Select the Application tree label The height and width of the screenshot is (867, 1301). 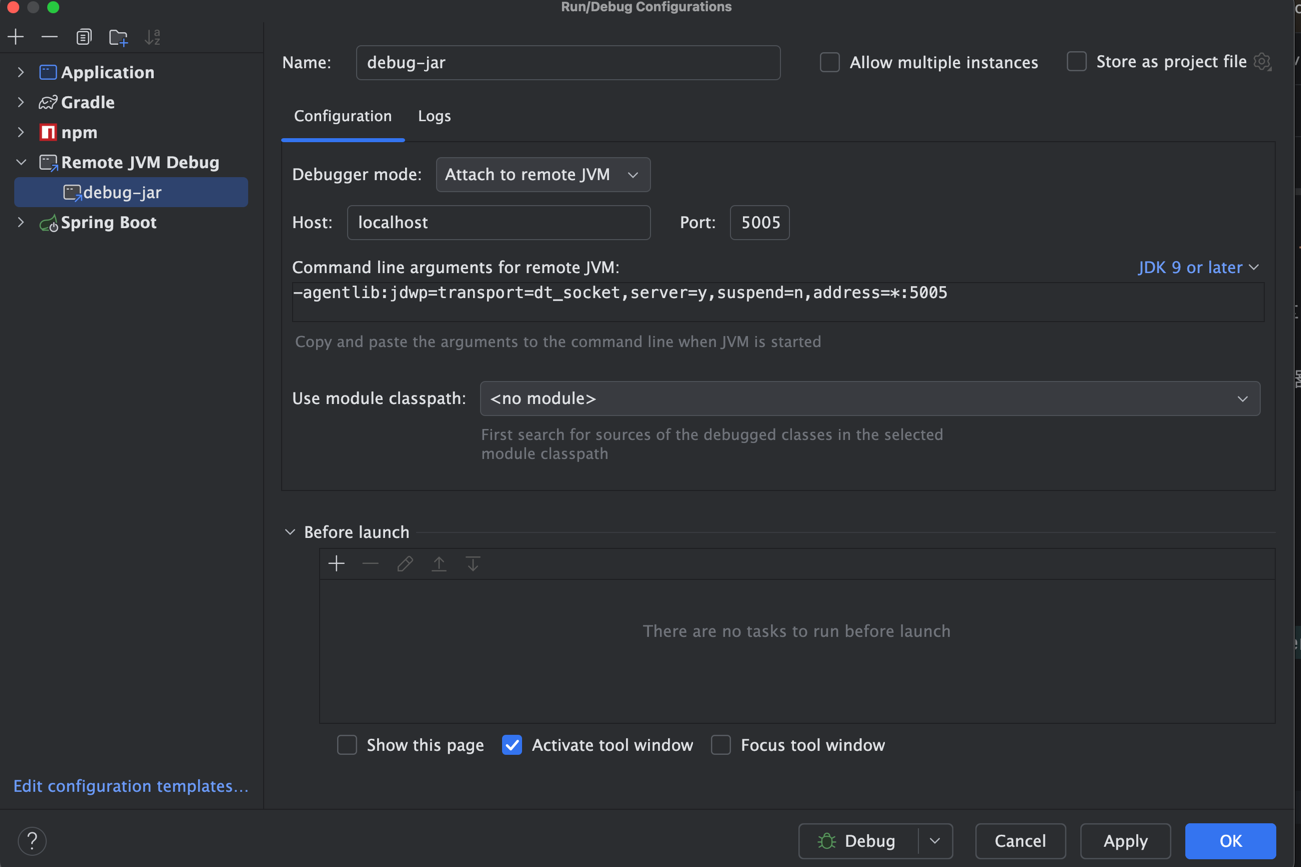[108, 72]
